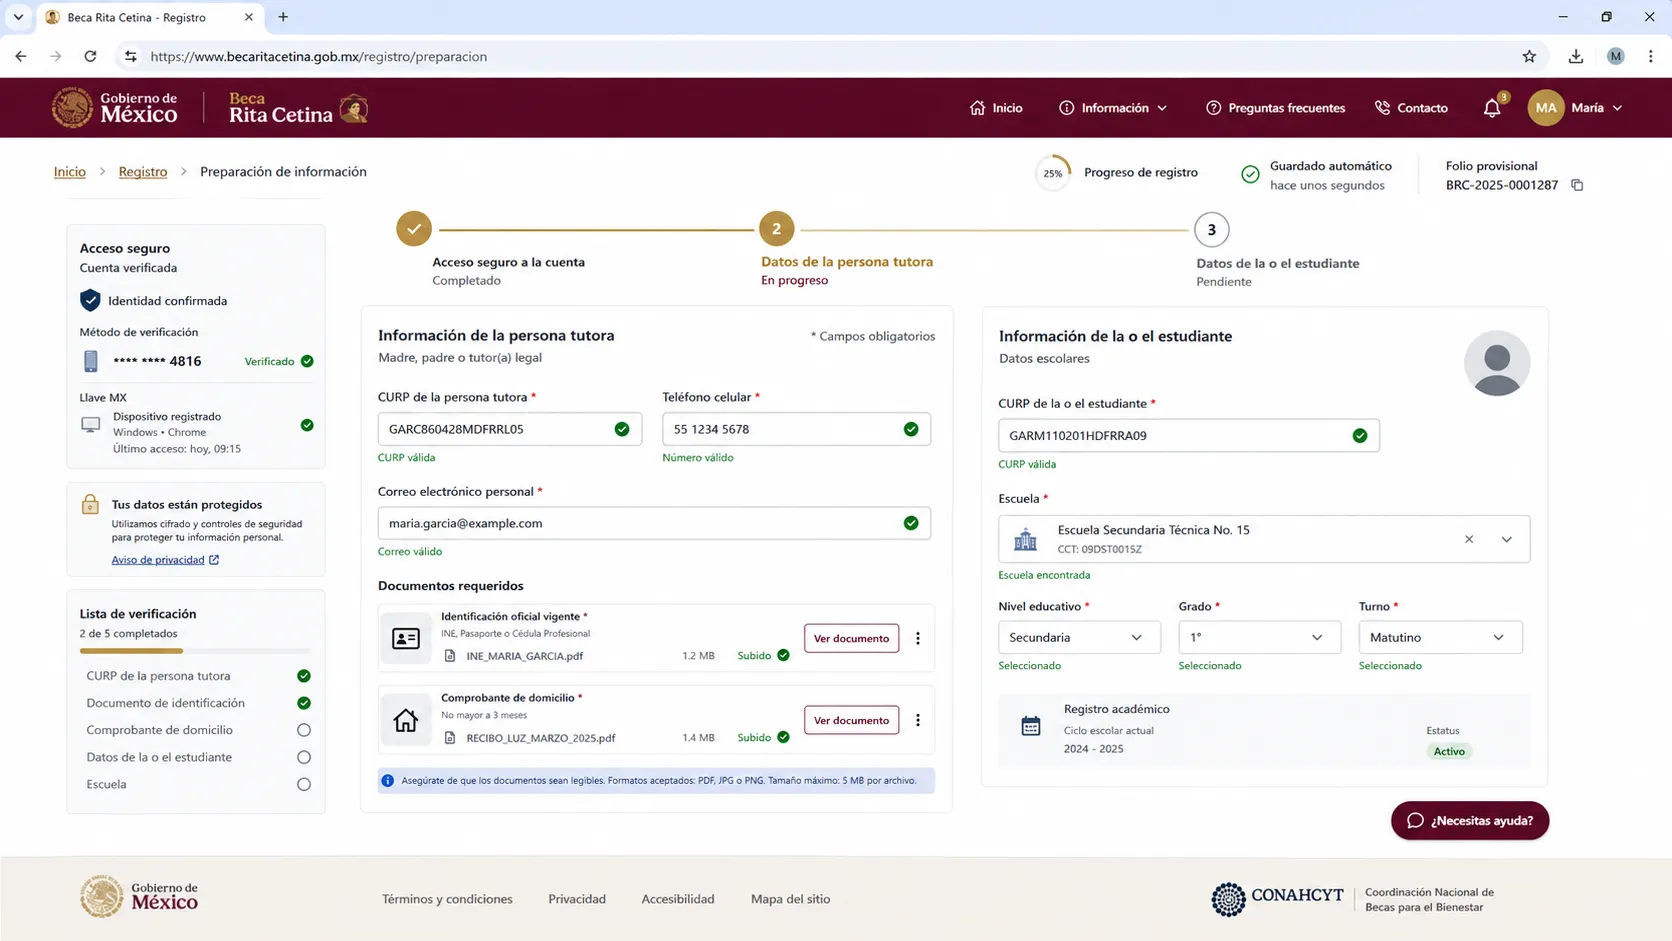Image resolution: width=1672 pixels, height=941 pixels.
Task: Select step 3 Datos de la o el estudiante
Action: pos(1211,230)
